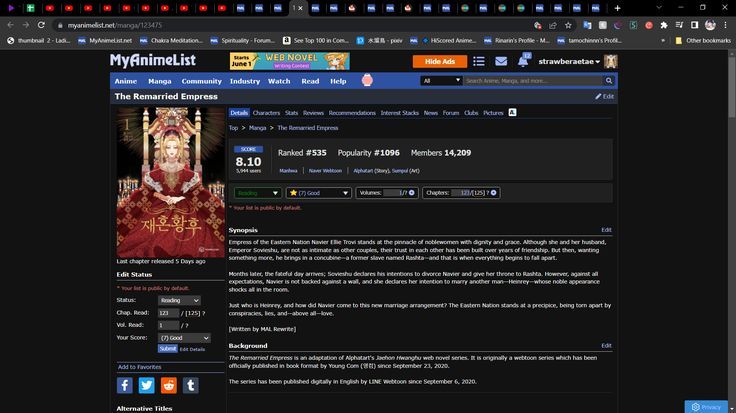
Task: Share the manga on Tumblr
Action: [x=191, y=385]
